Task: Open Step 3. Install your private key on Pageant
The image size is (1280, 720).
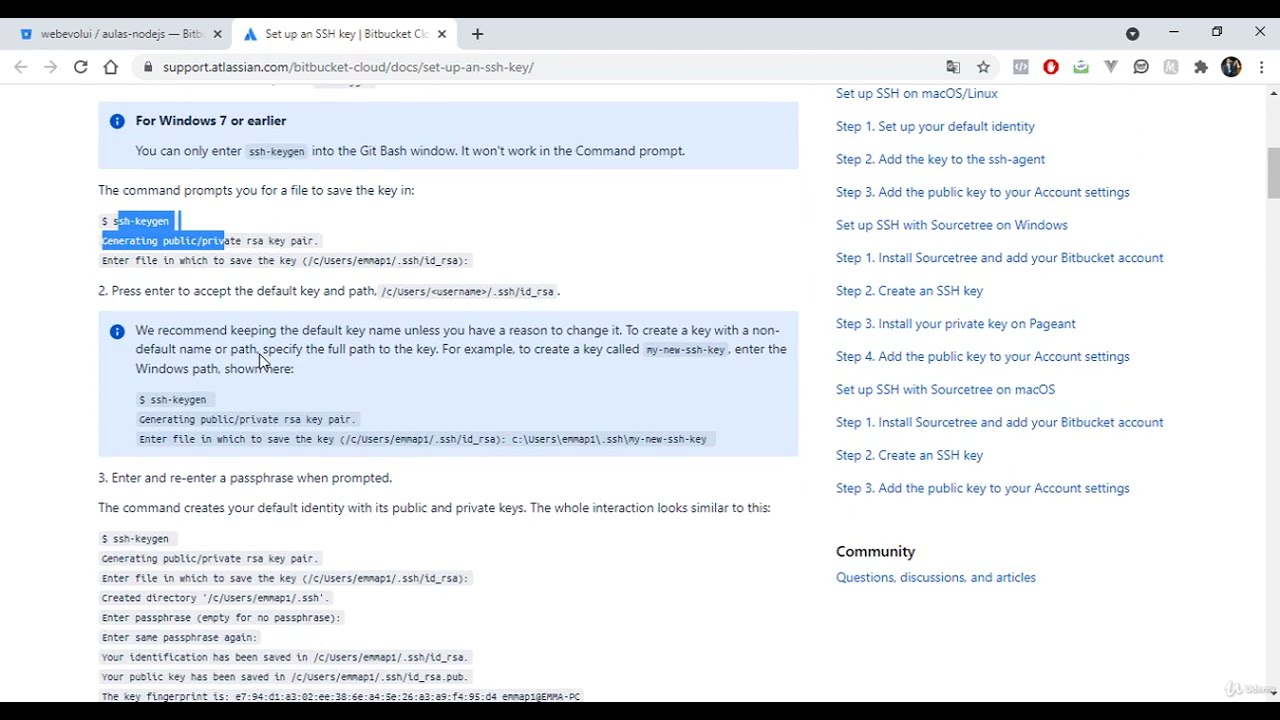Action: [955, 324]
